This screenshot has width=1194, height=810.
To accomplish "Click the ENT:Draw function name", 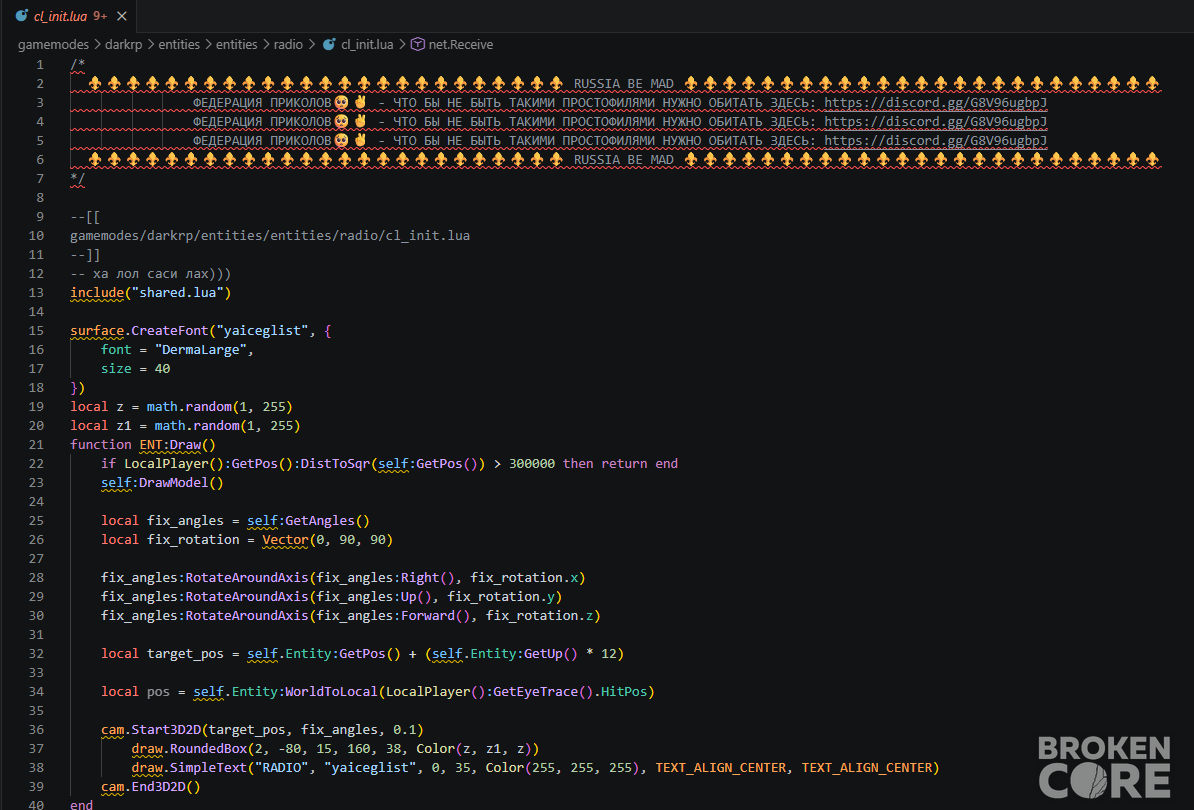I will point(170,445).
